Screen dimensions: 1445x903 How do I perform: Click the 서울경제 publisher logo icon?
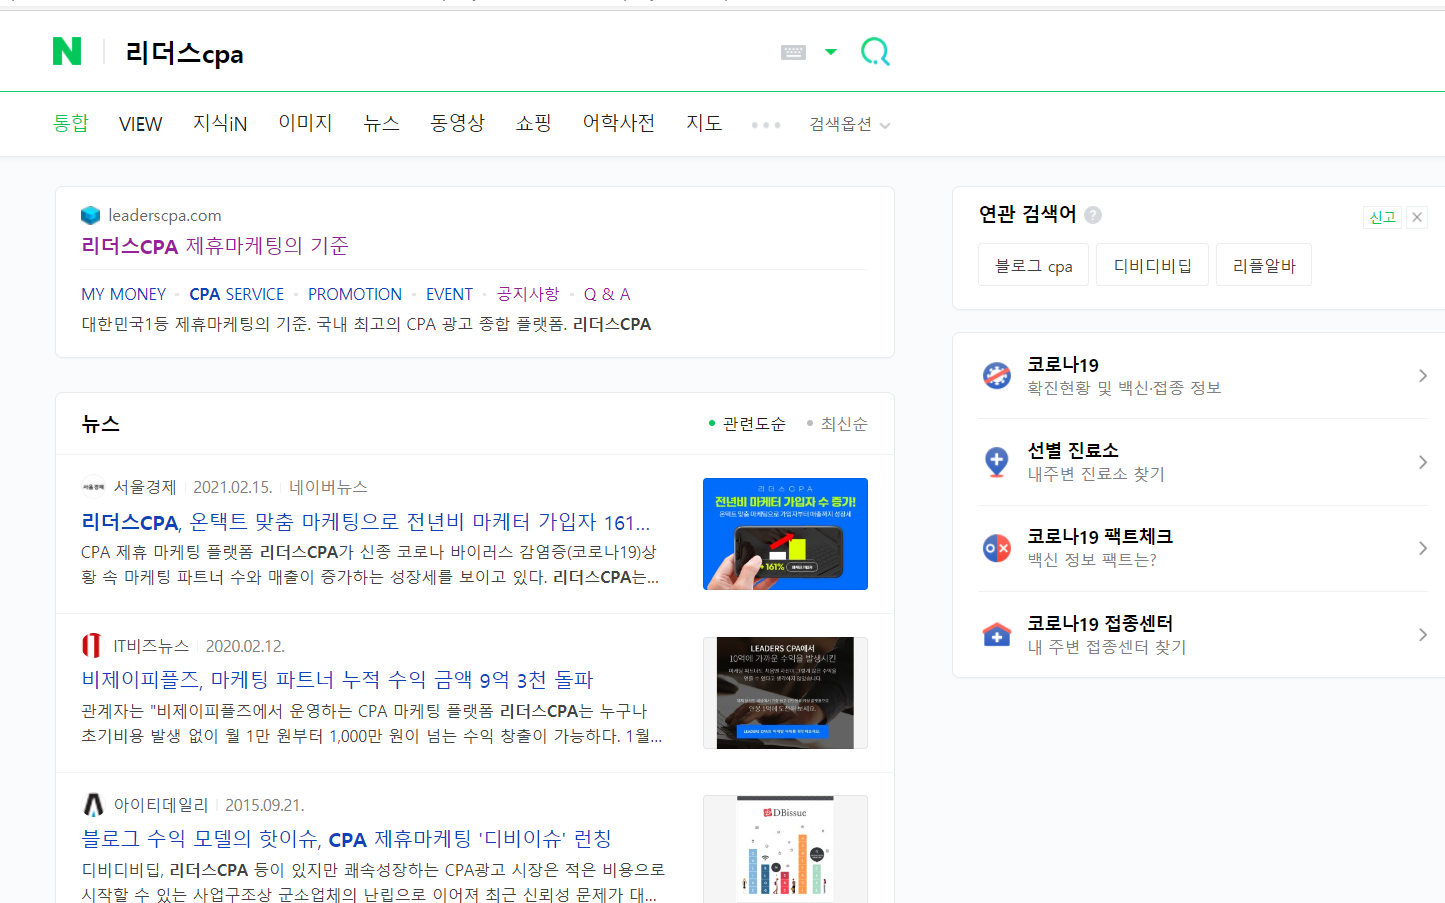point(93,487)
